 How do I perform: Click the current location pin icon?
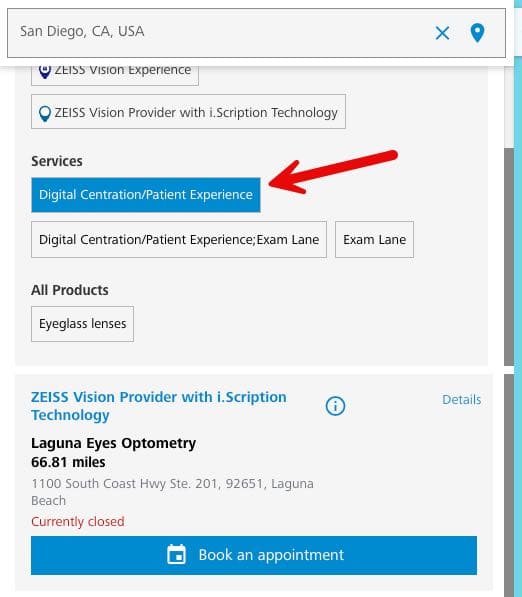[x=477, y=33]
